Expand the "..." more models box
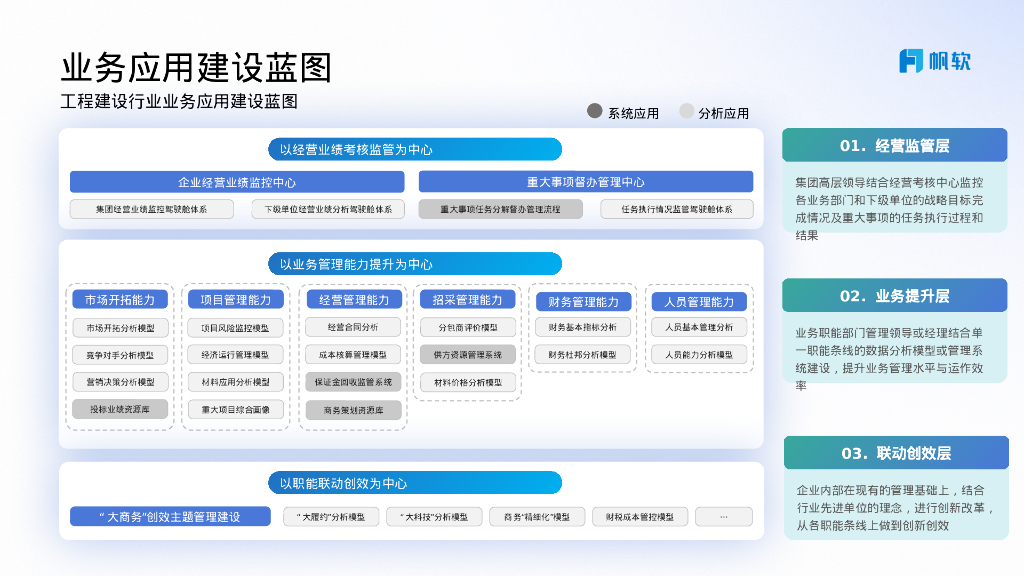The image size is (1024, 576). (723, 517)
